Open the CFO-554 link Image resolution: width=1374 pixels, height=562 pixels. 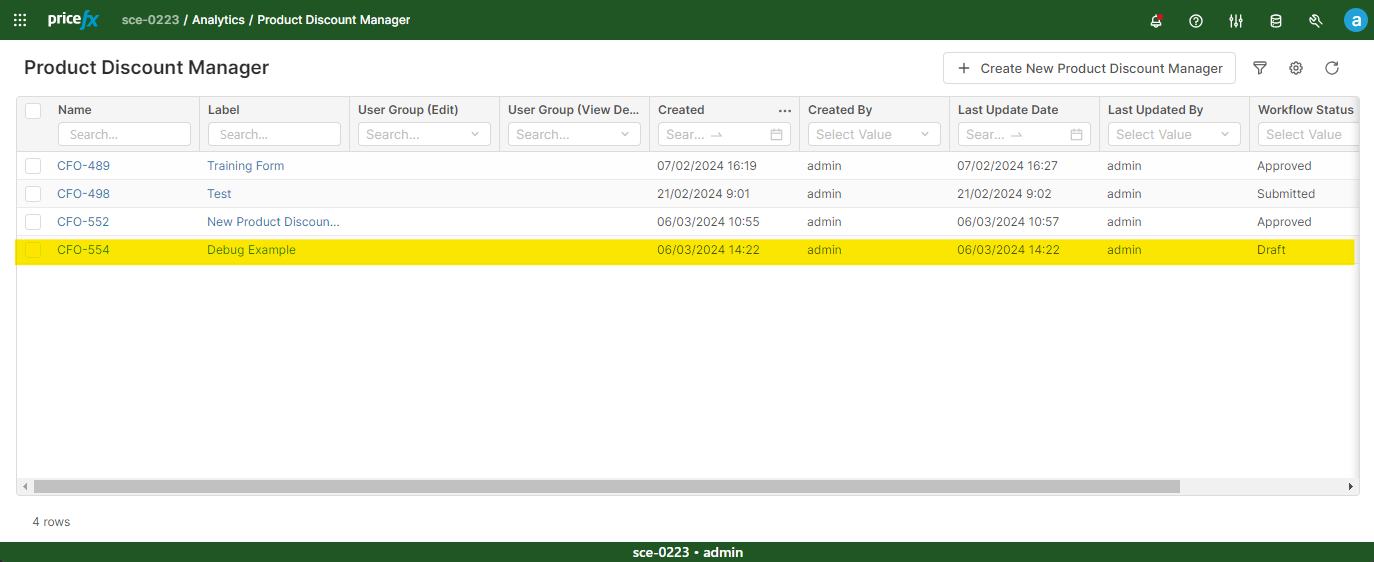point(83,250)
